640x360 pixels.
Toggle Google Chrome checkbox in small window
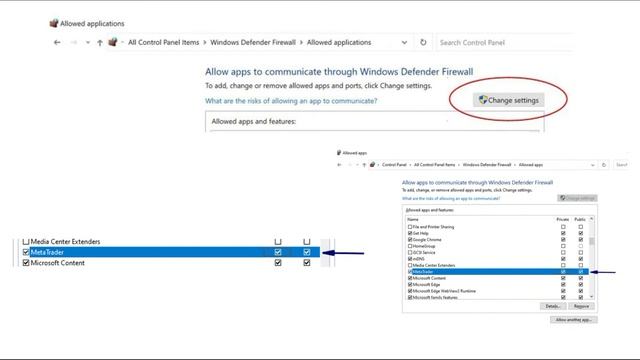pos(410,240)
